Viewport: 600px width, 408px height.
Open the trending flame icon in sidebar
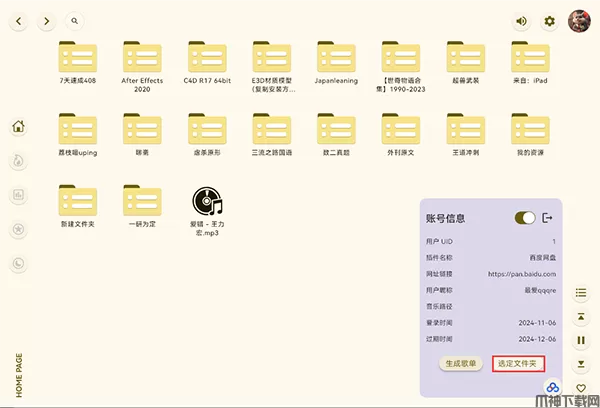pos(18,161)
